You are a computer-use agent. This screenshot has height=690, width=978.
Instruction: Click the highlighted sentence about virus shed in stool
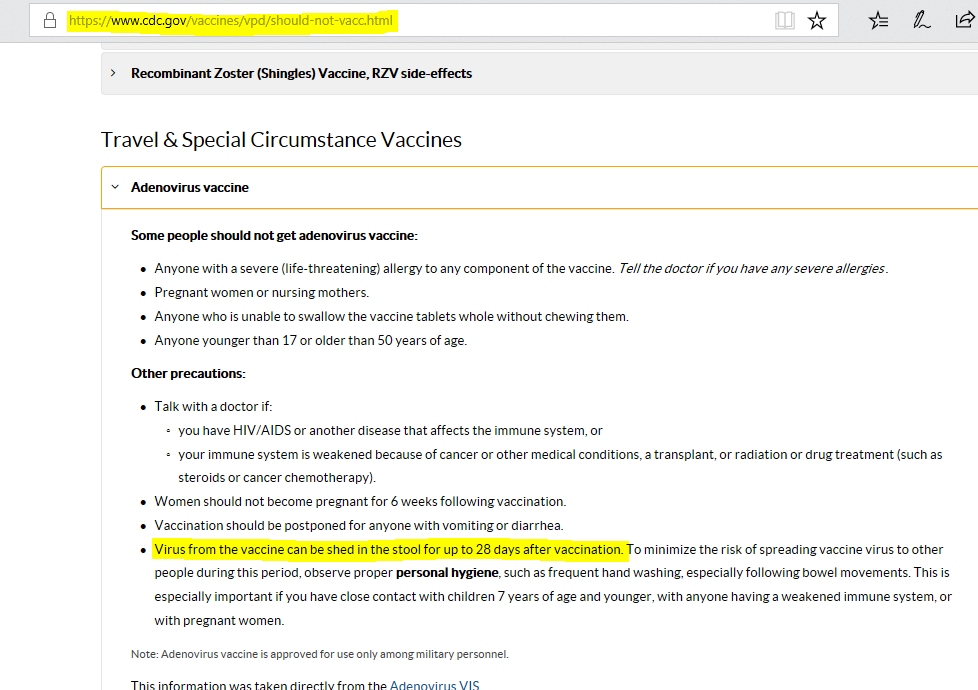click(x=389, y=549)
